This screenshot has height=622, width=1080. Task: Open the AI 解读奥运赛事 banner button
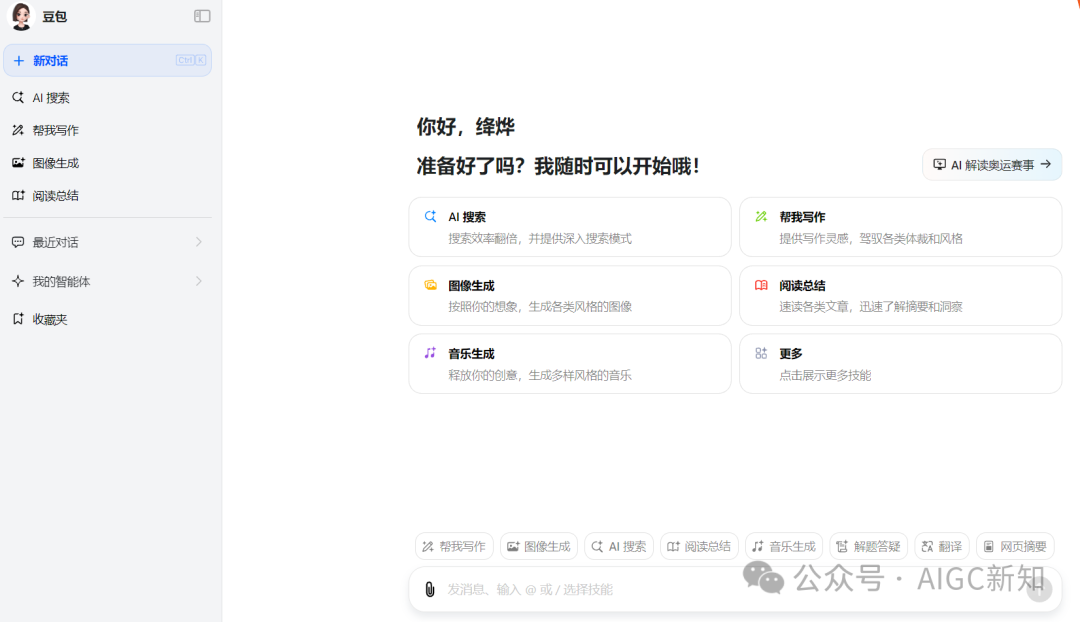992,165
